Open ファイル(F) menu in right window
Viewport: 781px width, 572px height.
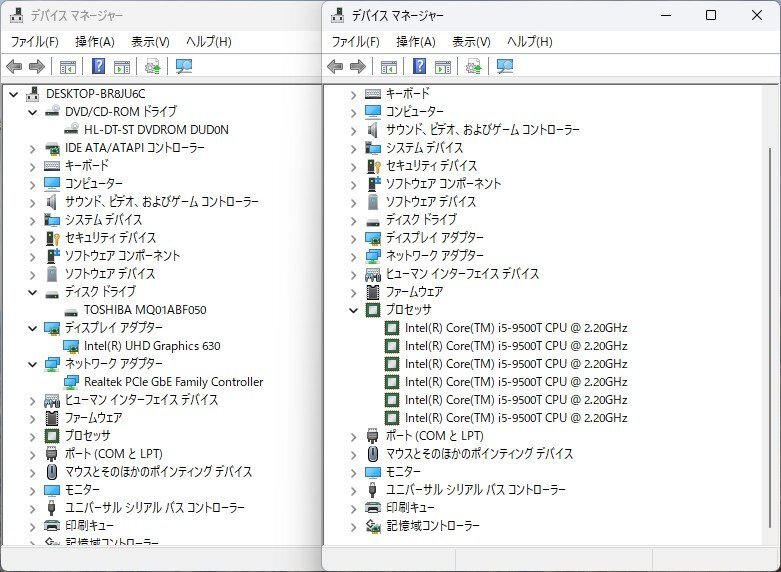356,41
